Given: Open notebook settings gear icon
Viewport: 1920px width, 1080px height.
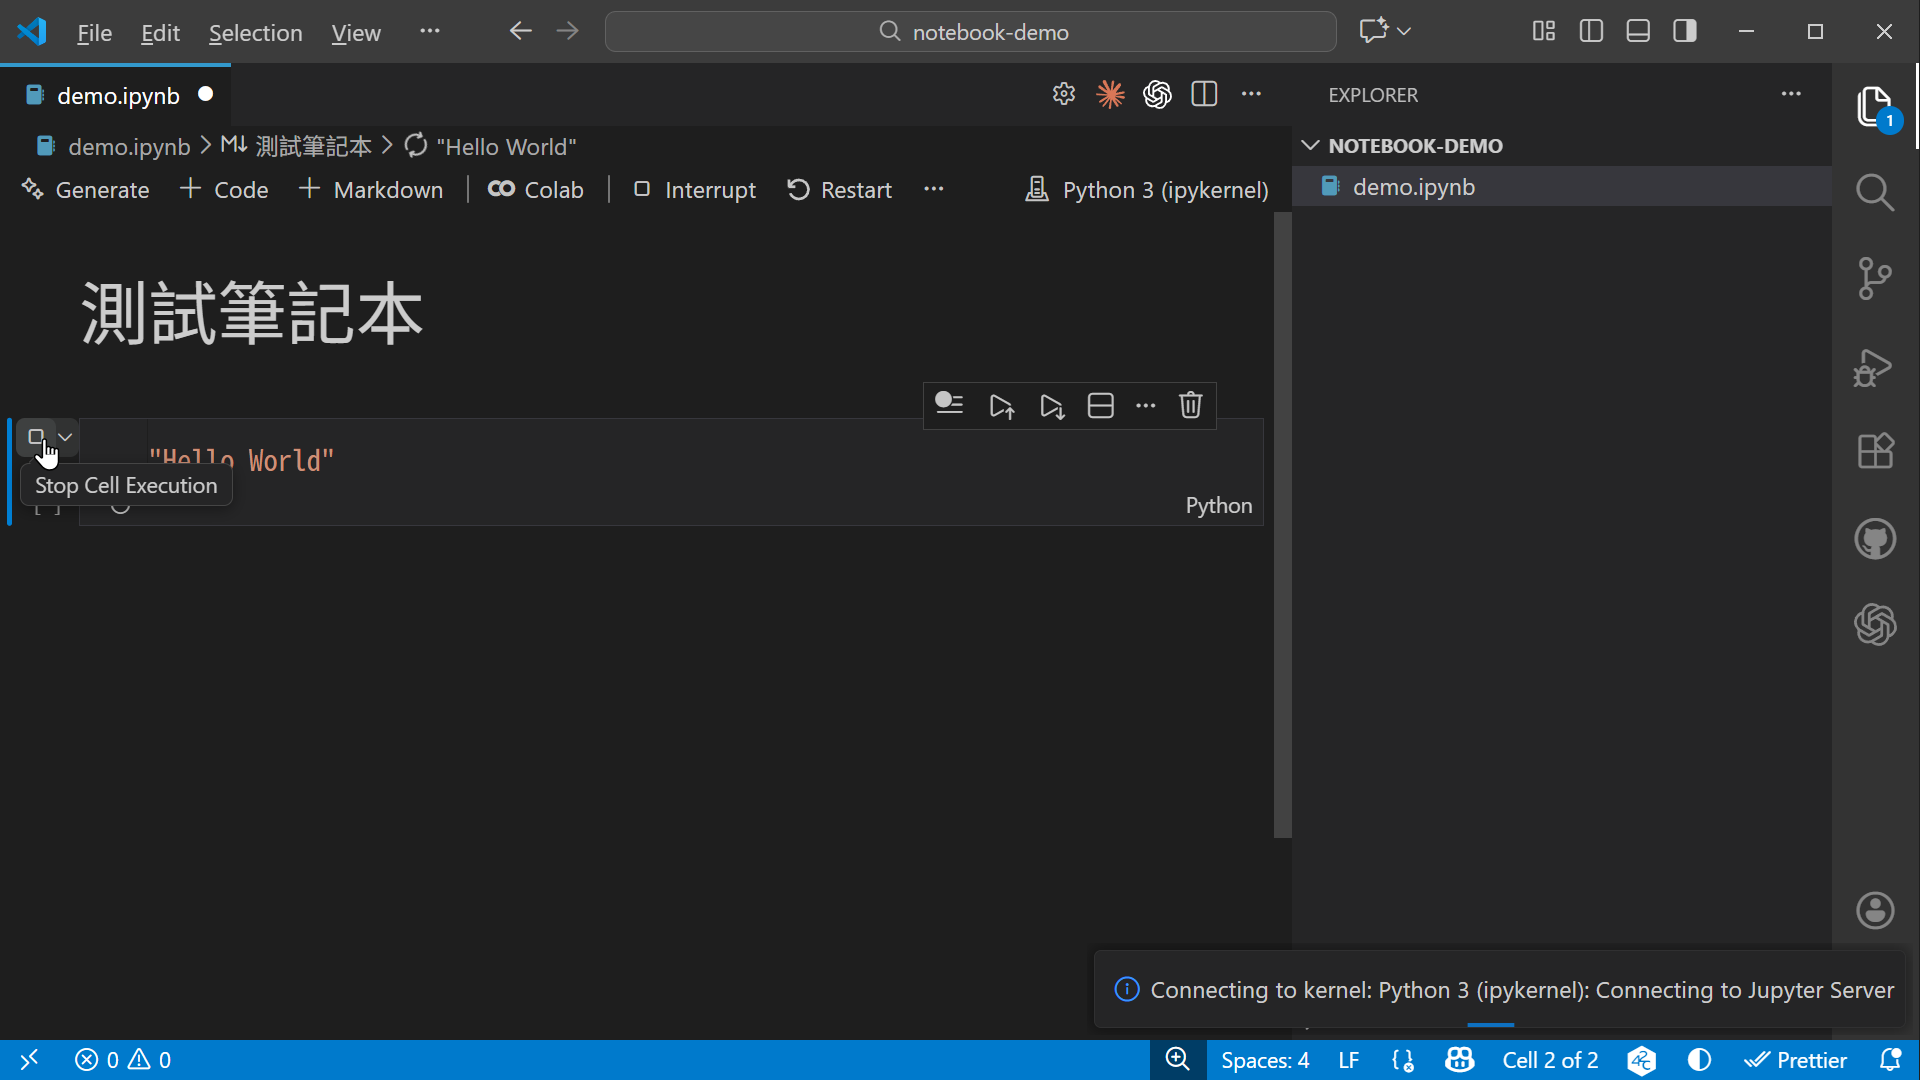Looking at the screenshot, I should tap(1063, 94).
